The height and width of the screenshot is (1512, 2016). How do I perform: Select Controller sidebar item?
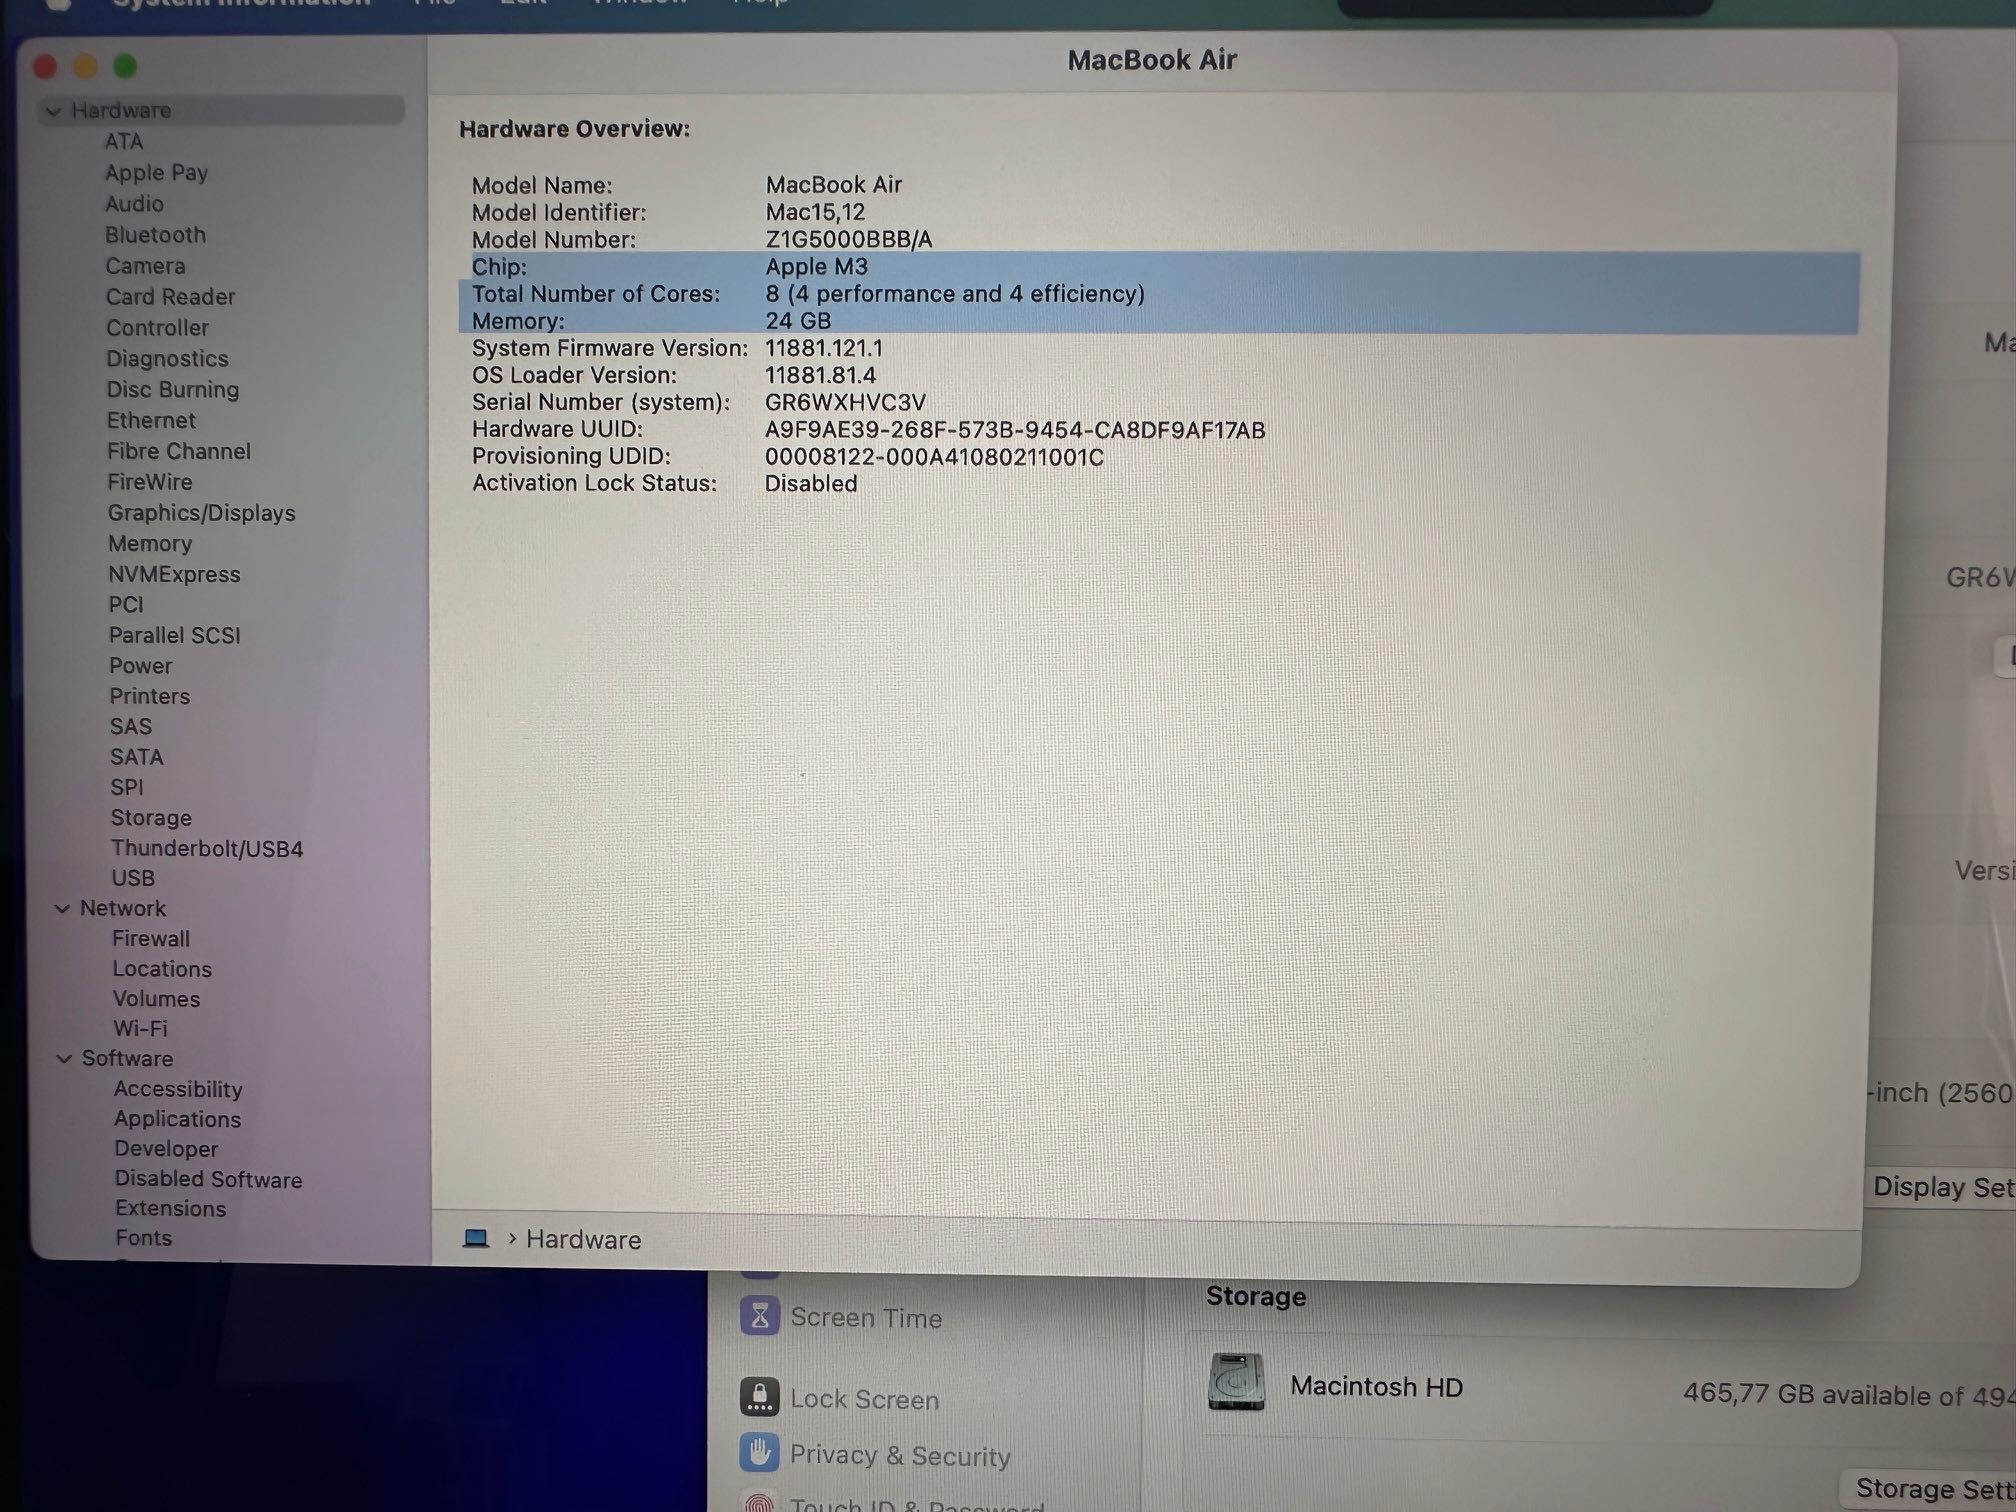[x=157, y=328]
